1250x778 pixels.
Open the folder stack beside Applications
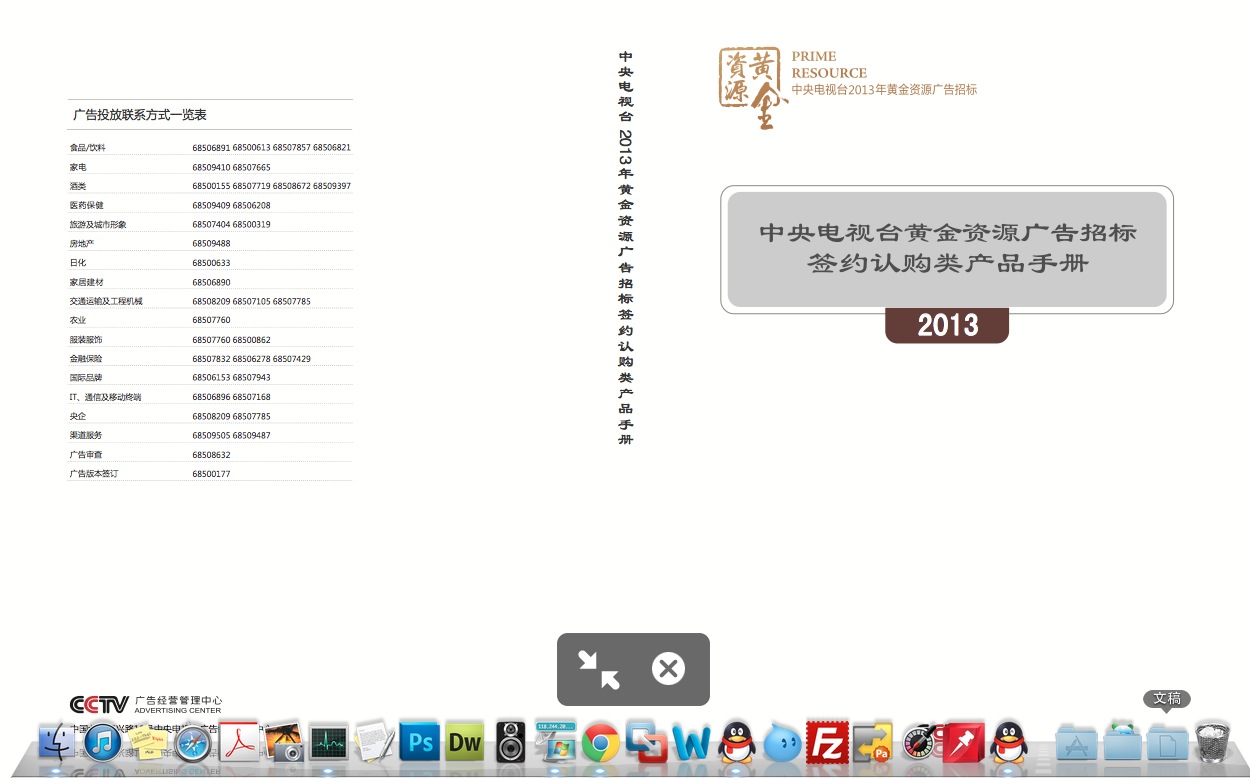(1123, 743)
